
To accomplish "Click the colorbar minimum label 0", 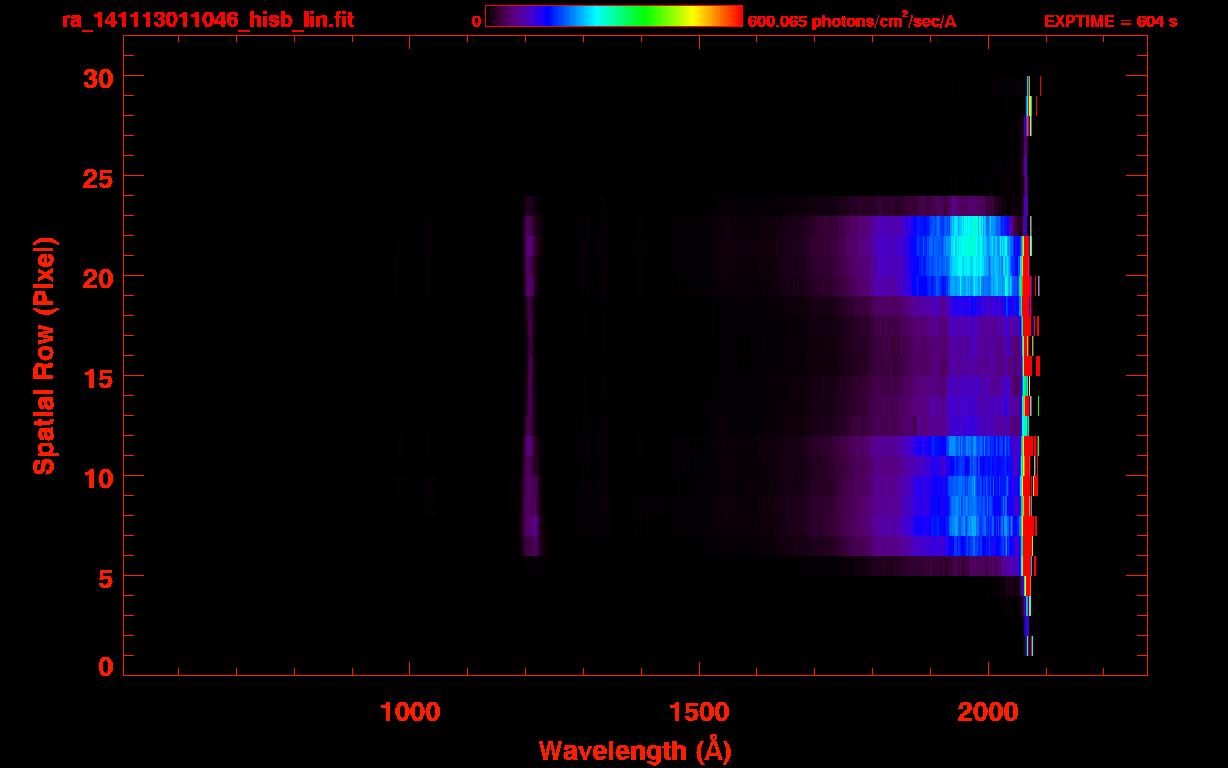I will [x=477, y=21].
